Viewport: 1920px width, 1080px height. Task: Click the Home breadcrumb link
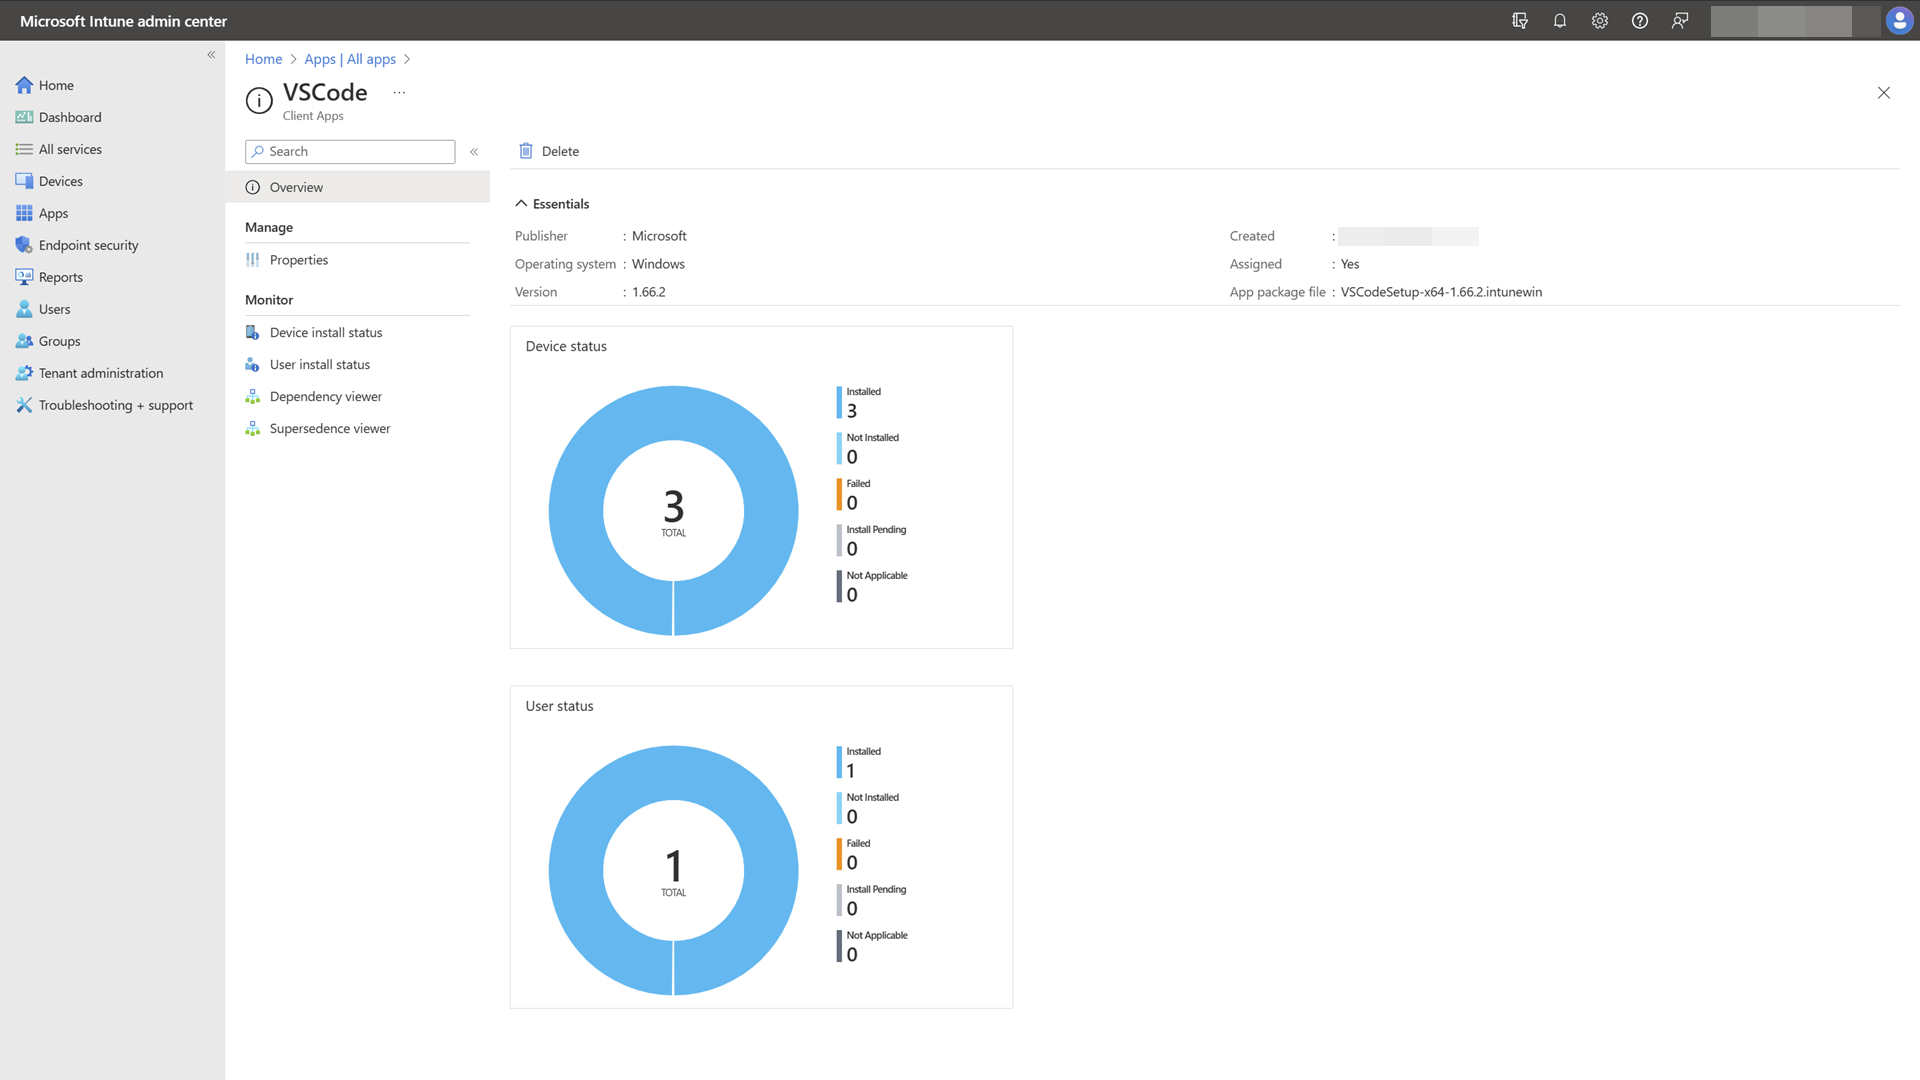coord(263,59)
